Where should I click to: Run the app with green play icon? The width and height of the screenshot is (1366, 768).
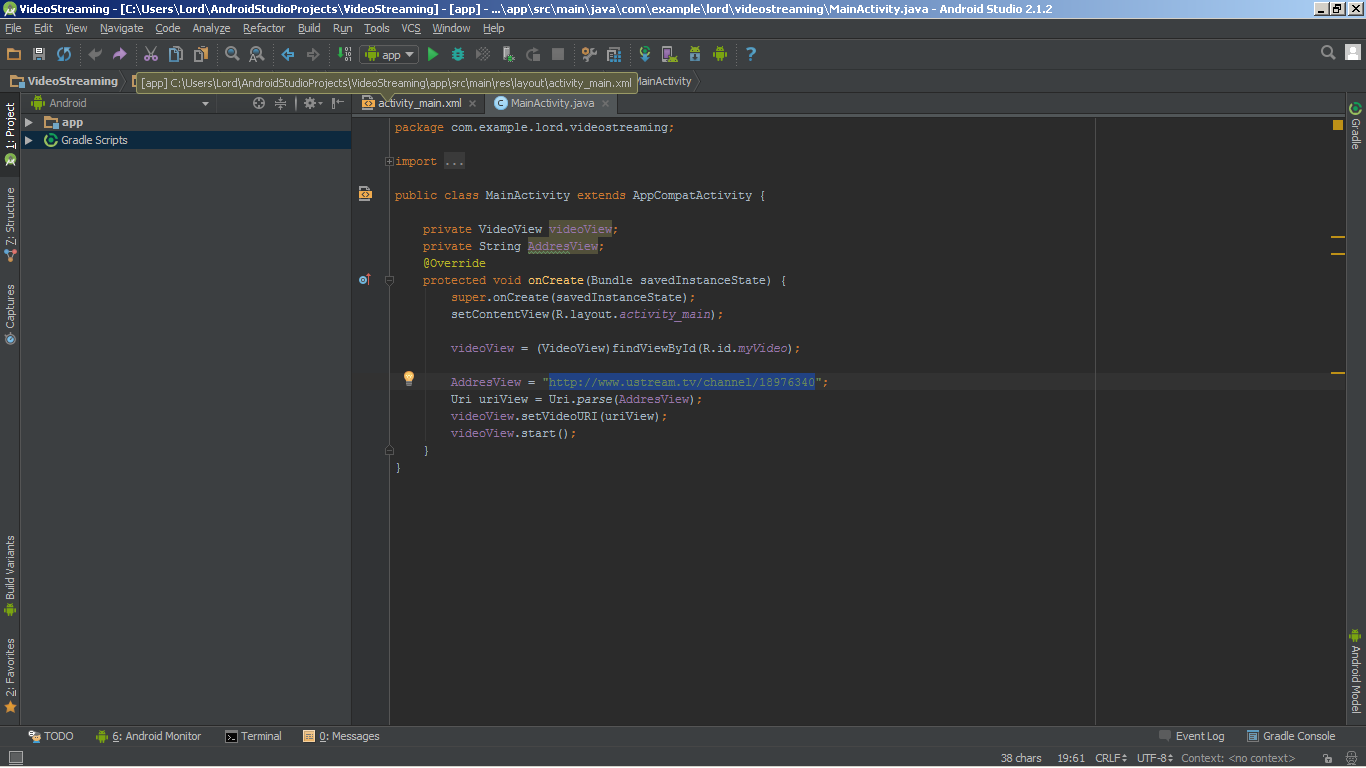coord(433,54)
